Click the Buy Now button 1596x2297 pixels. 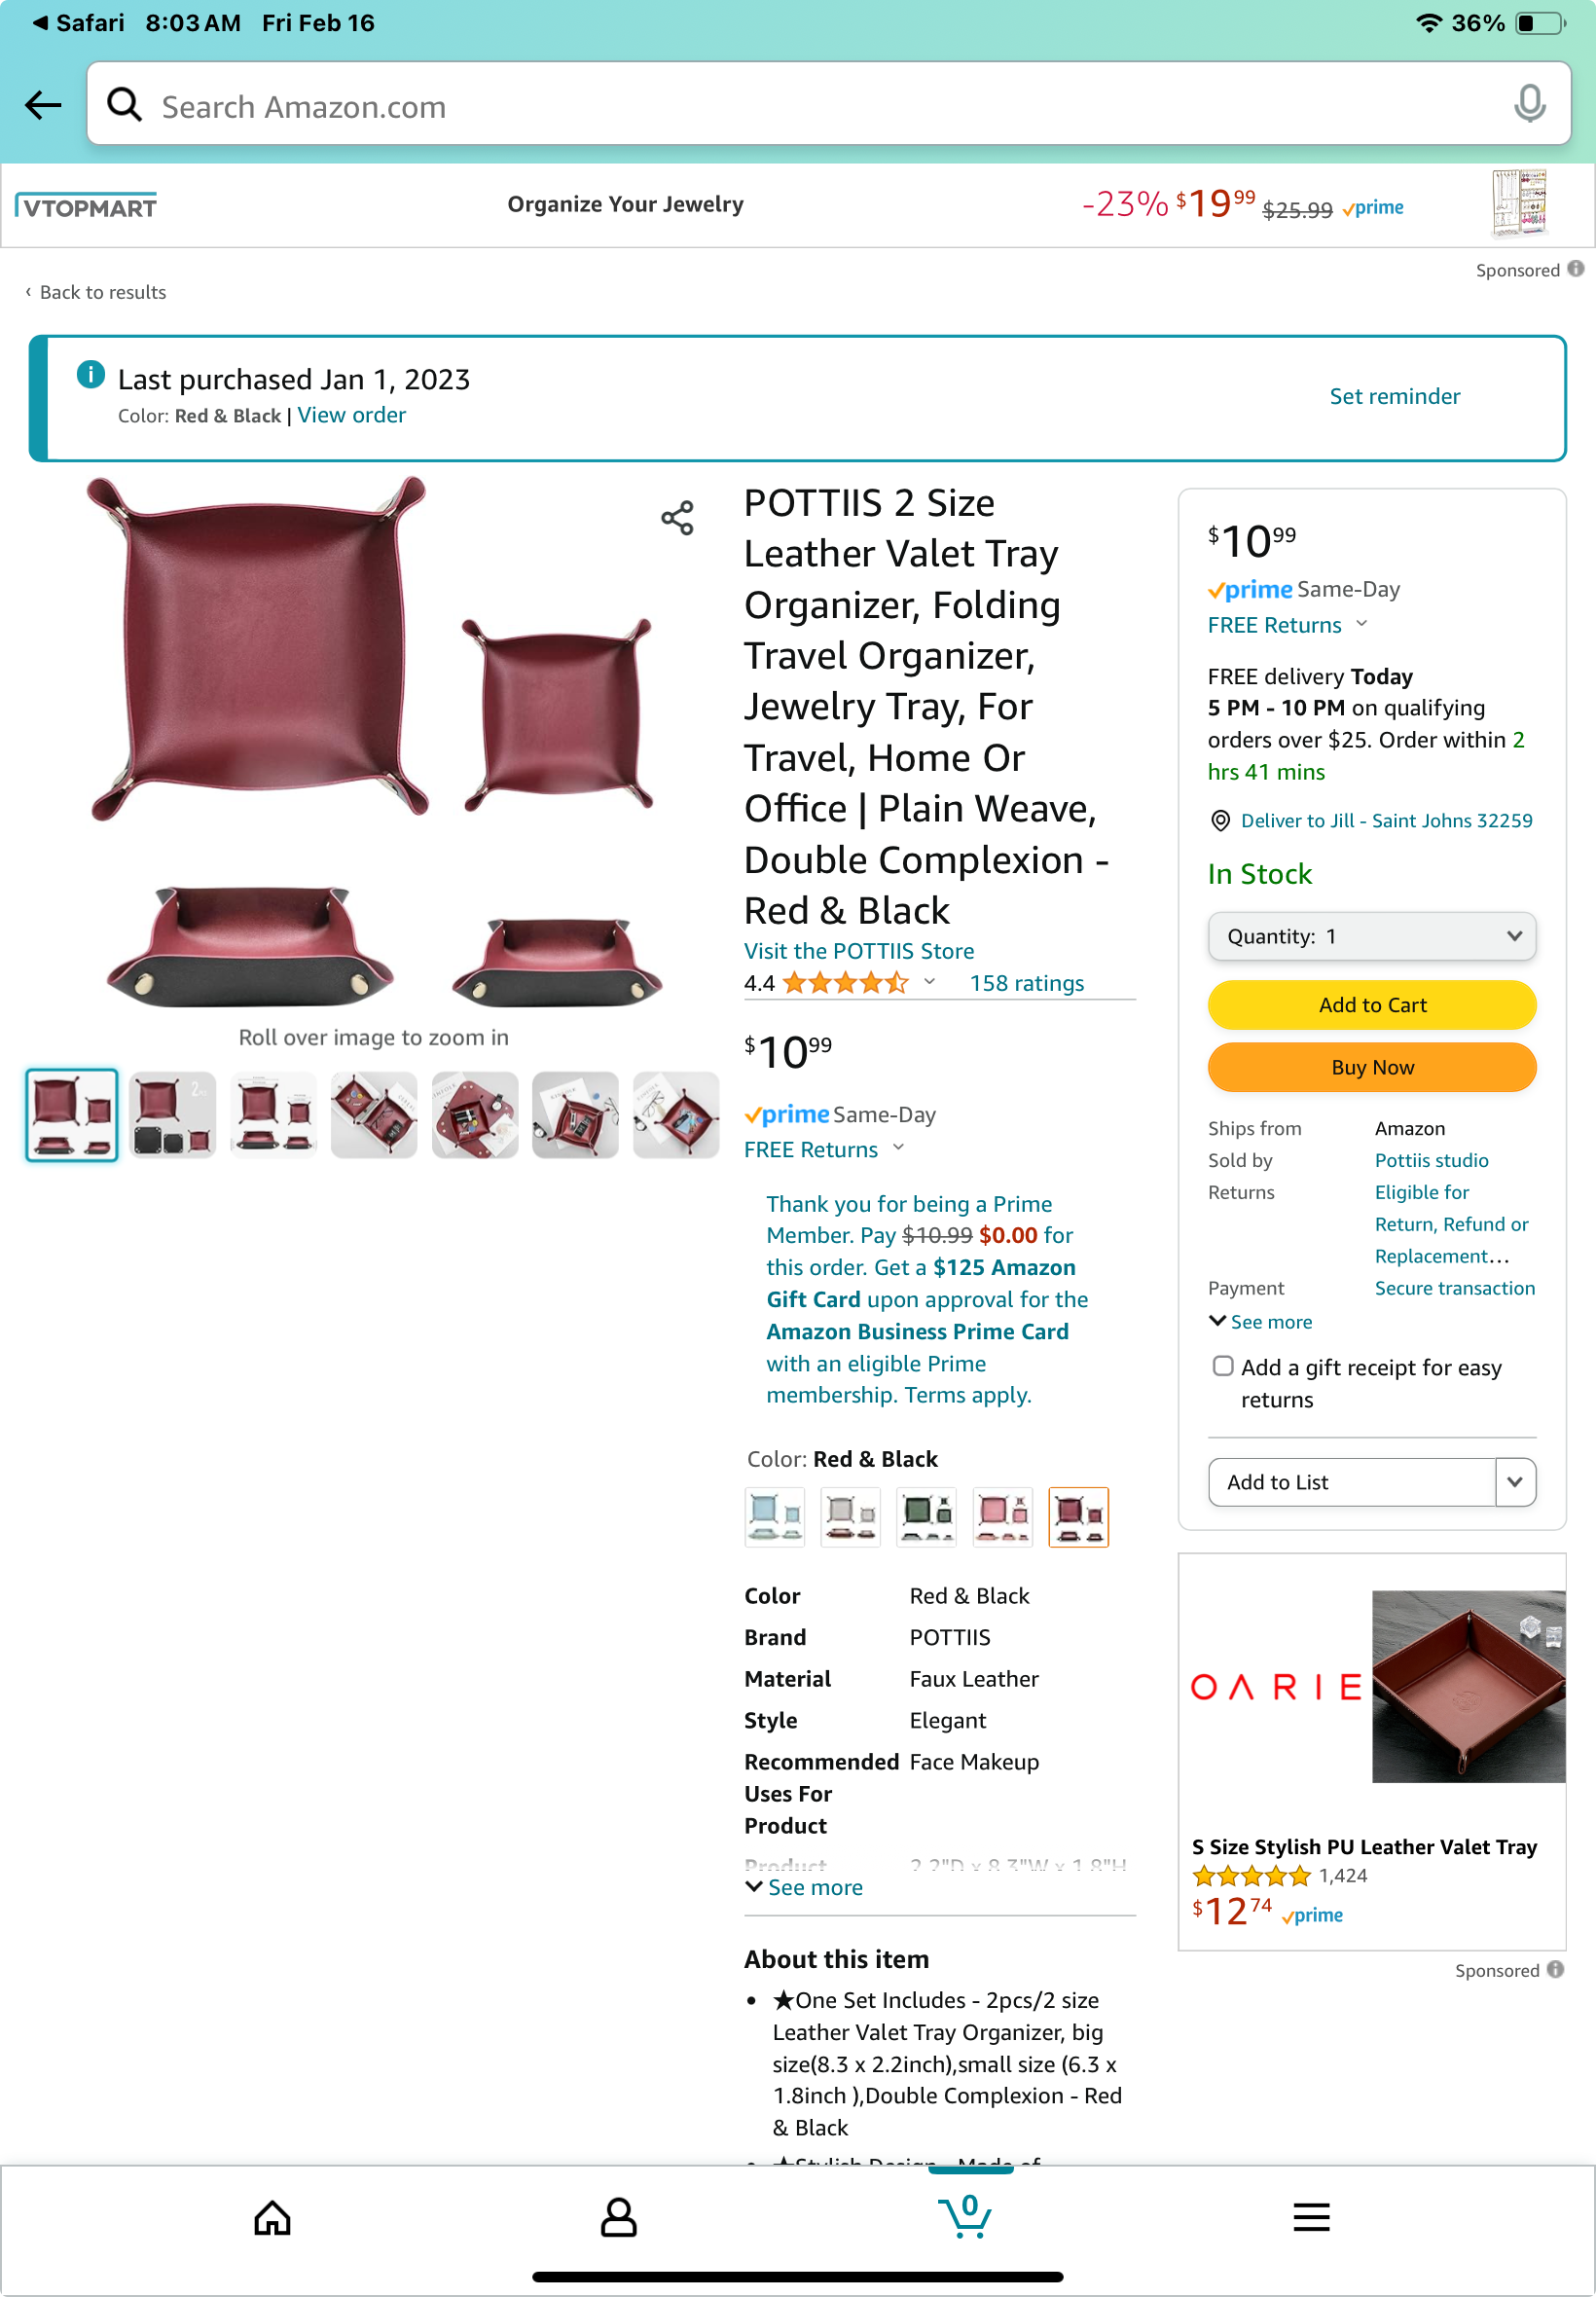1372,1067
